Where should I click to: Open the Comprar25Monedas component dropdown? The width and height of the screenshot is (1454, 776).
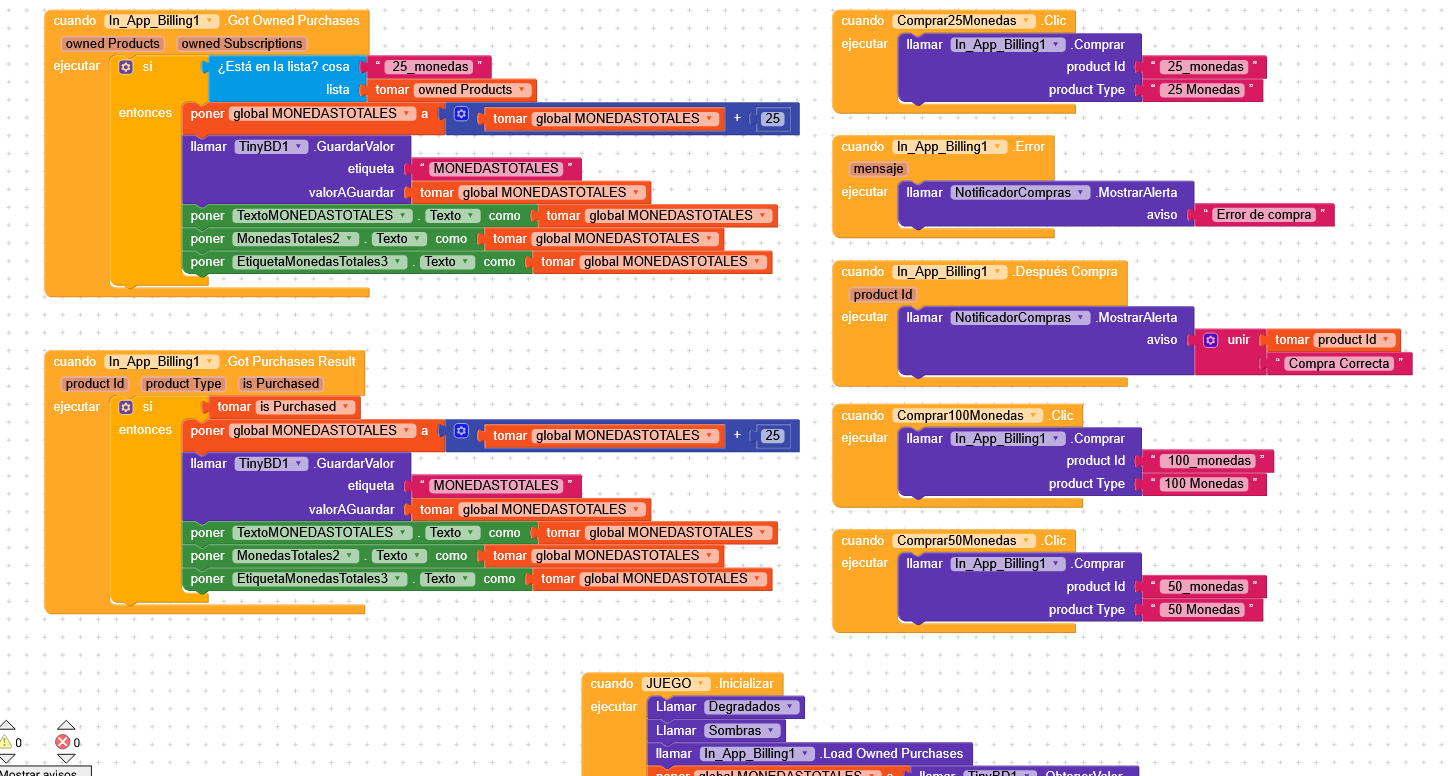(964, 21)
